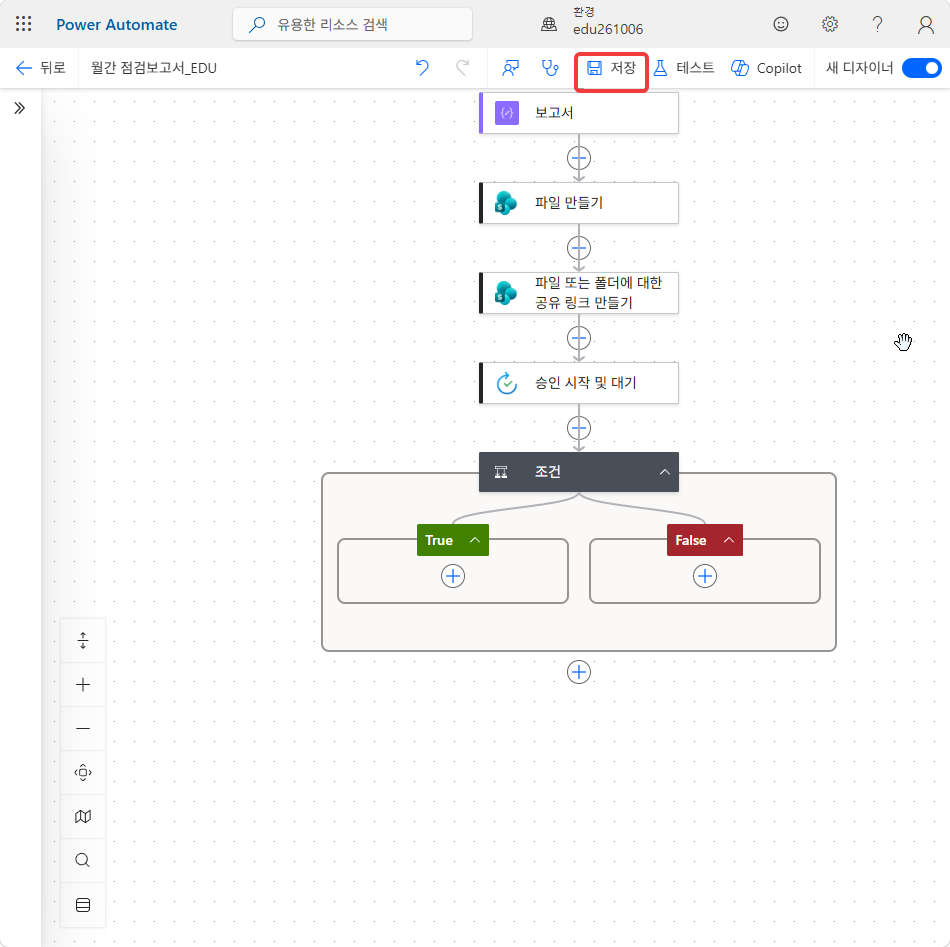The width and height of the screenshot is (950, 947).
Task: Select 파일 또는 폴더에 대한 공유 링크 만들기 card
Action: [x=579, y=293]
